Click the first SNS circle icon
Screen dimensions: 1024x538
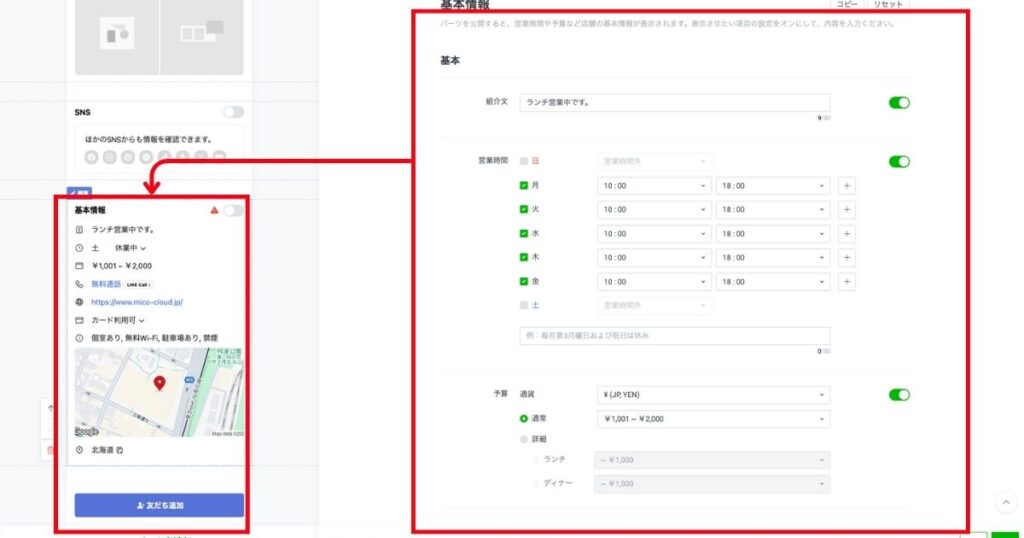click(x=91, y=157)
